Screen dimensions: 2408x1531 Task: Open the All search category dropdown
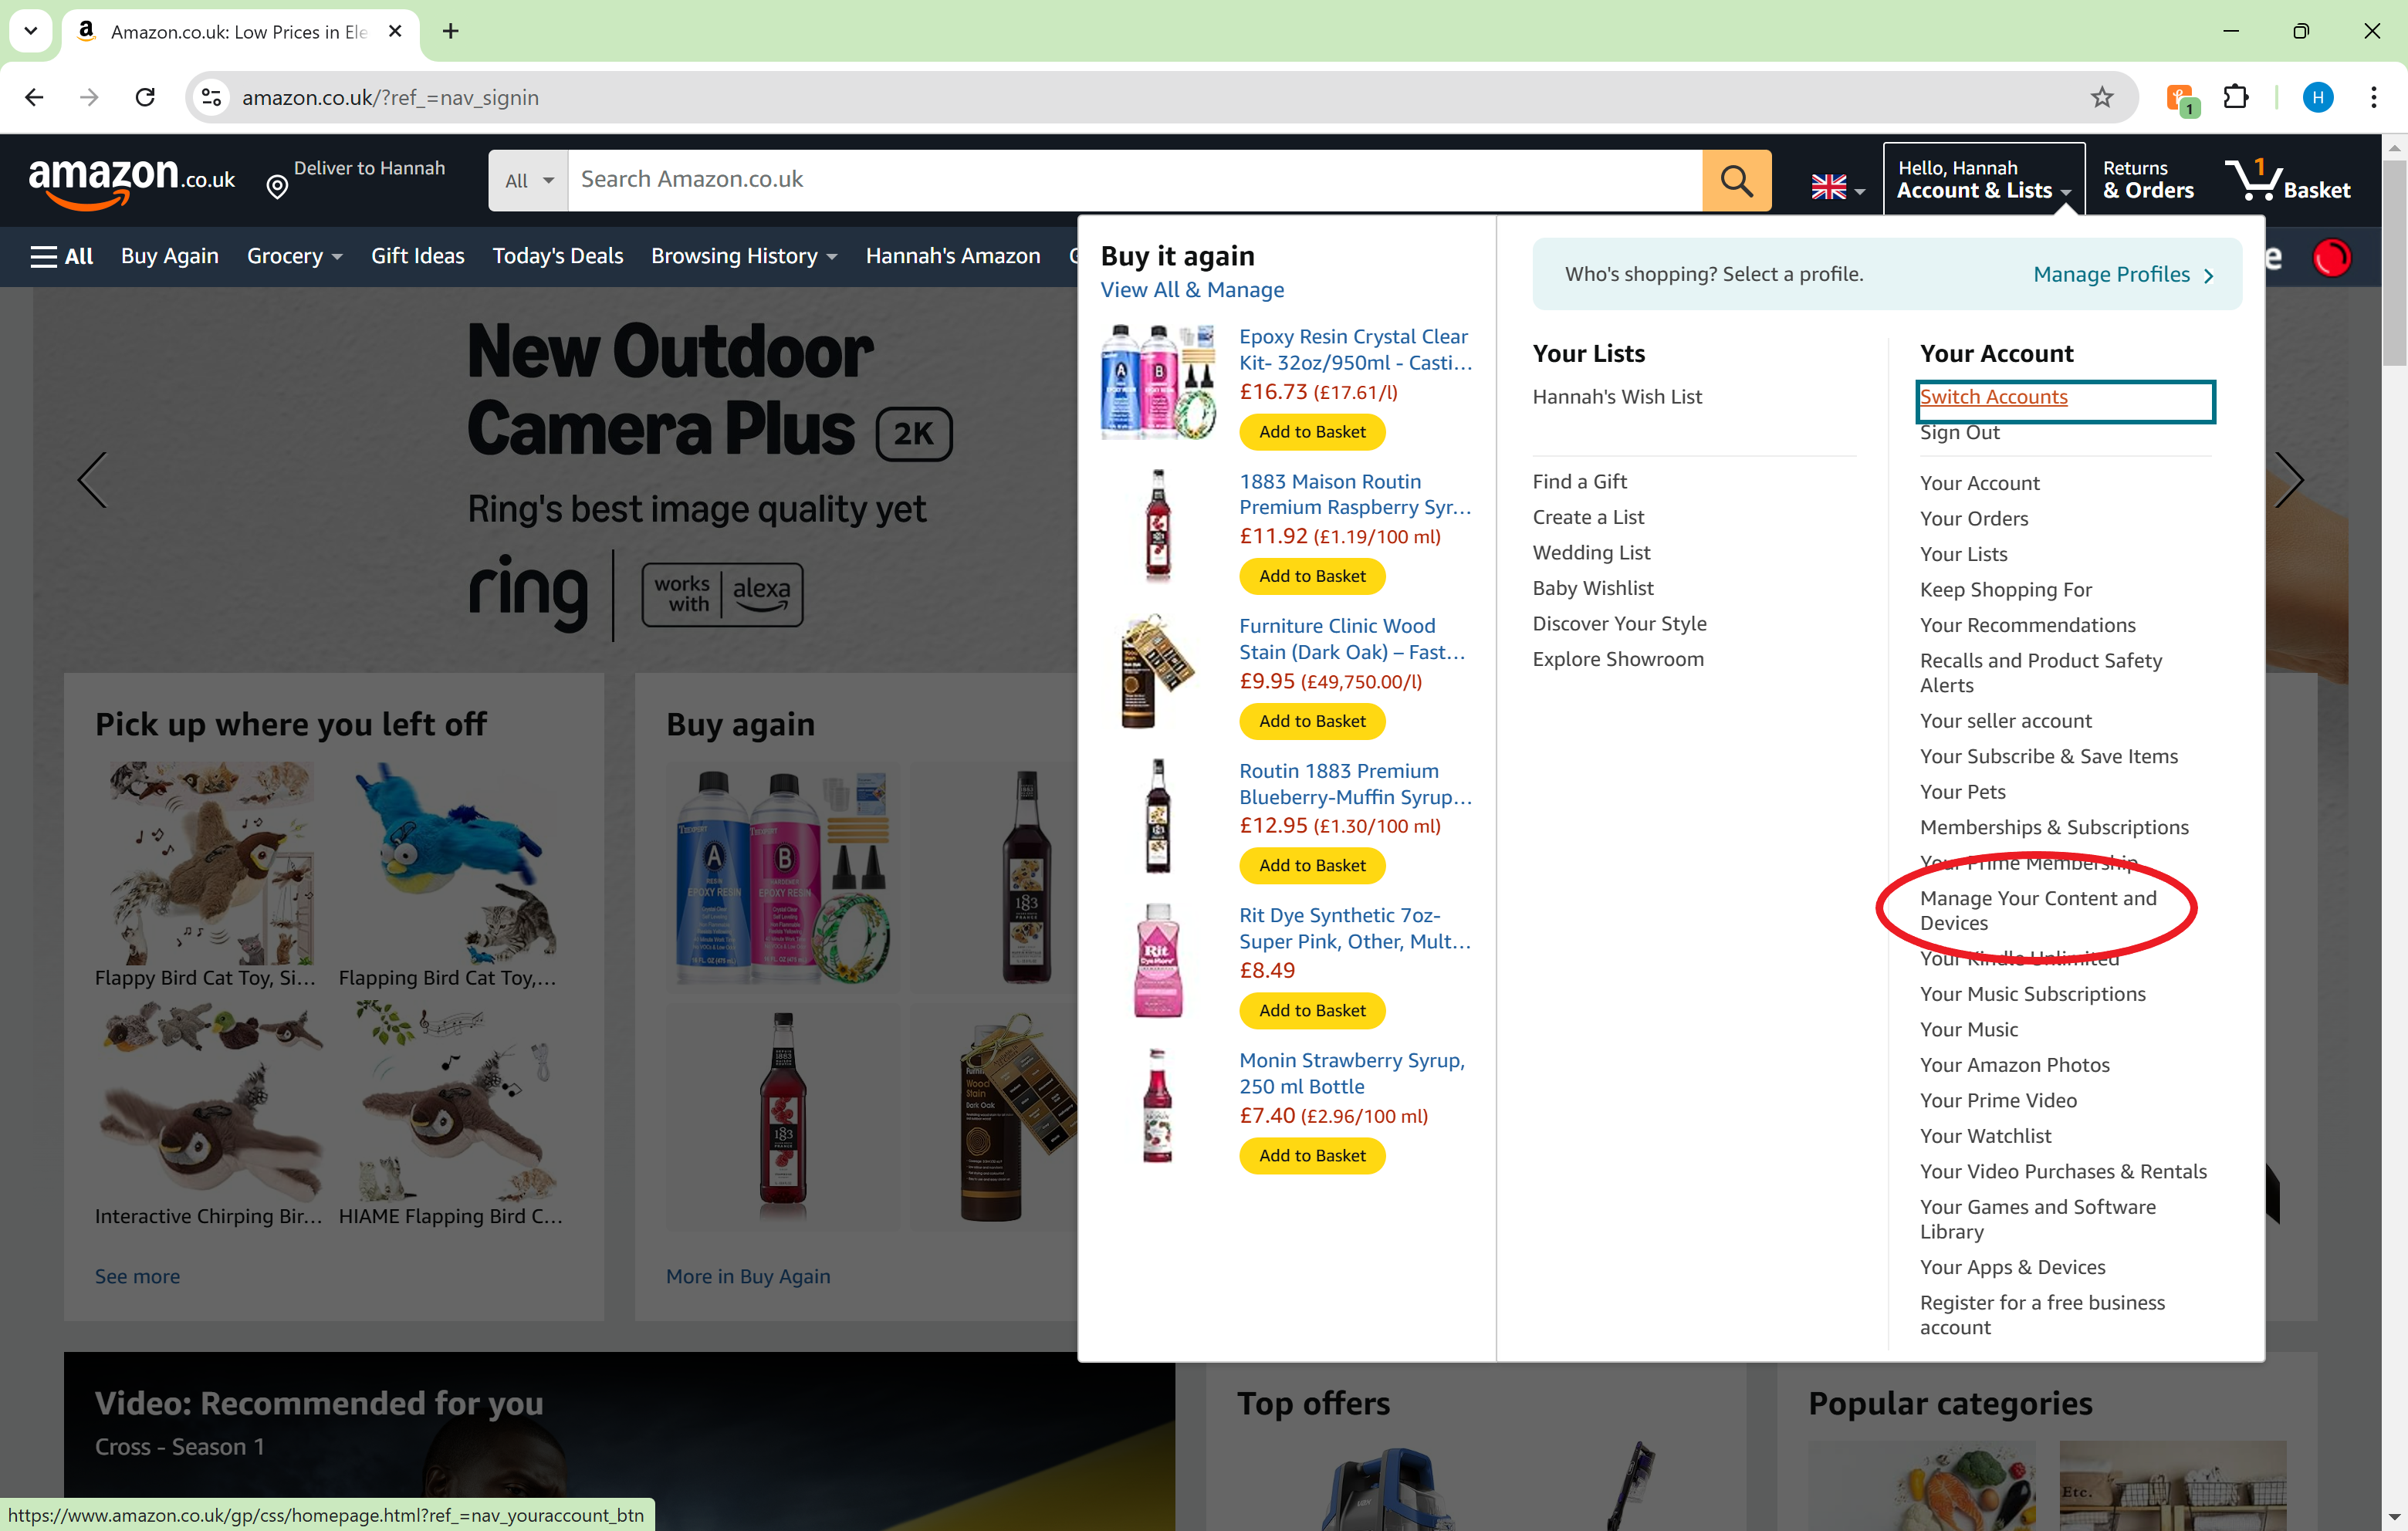tap(528, 180)
